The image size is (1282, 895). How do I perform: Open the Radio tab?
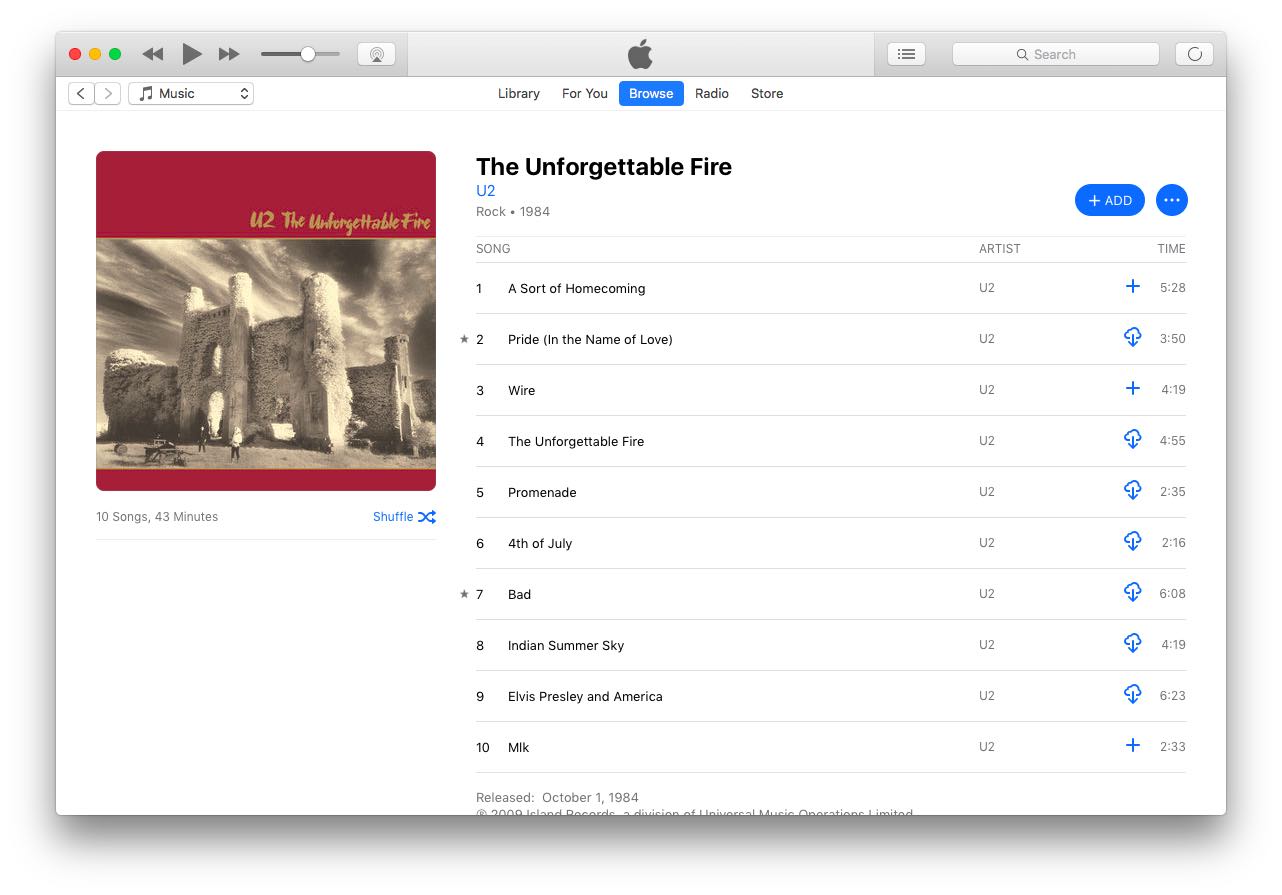712,93
